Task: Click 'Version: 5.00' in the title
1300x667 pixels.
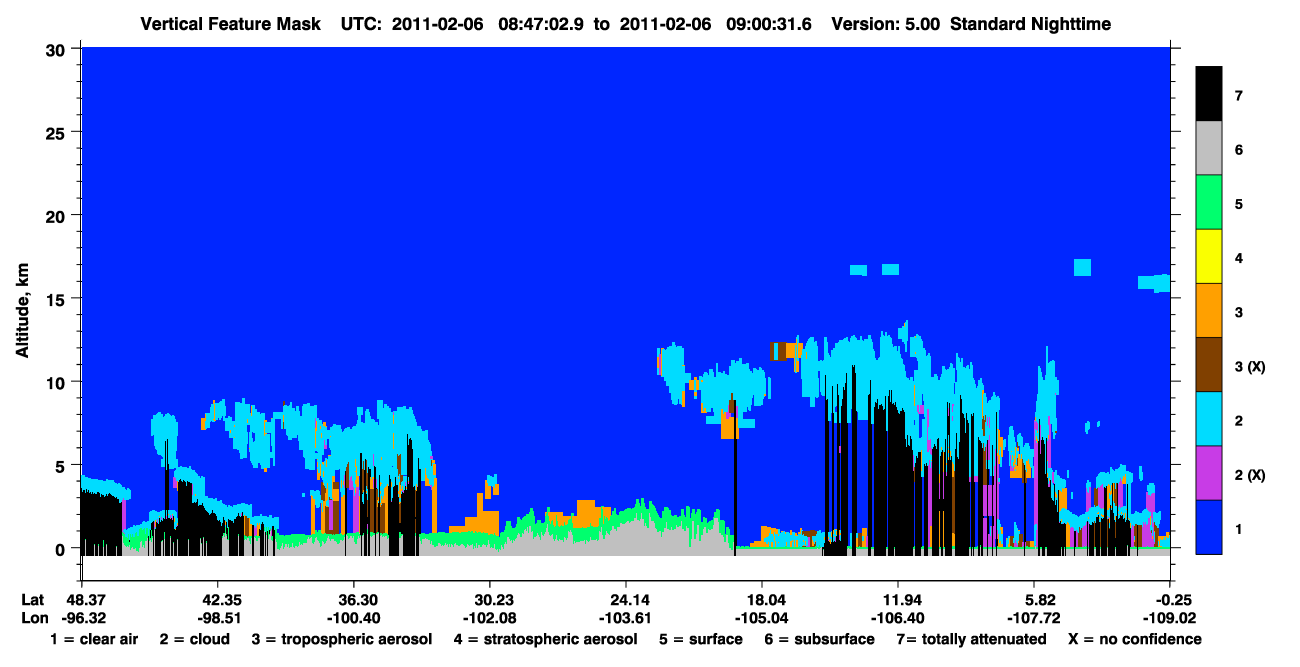Action: click(885, 24)
